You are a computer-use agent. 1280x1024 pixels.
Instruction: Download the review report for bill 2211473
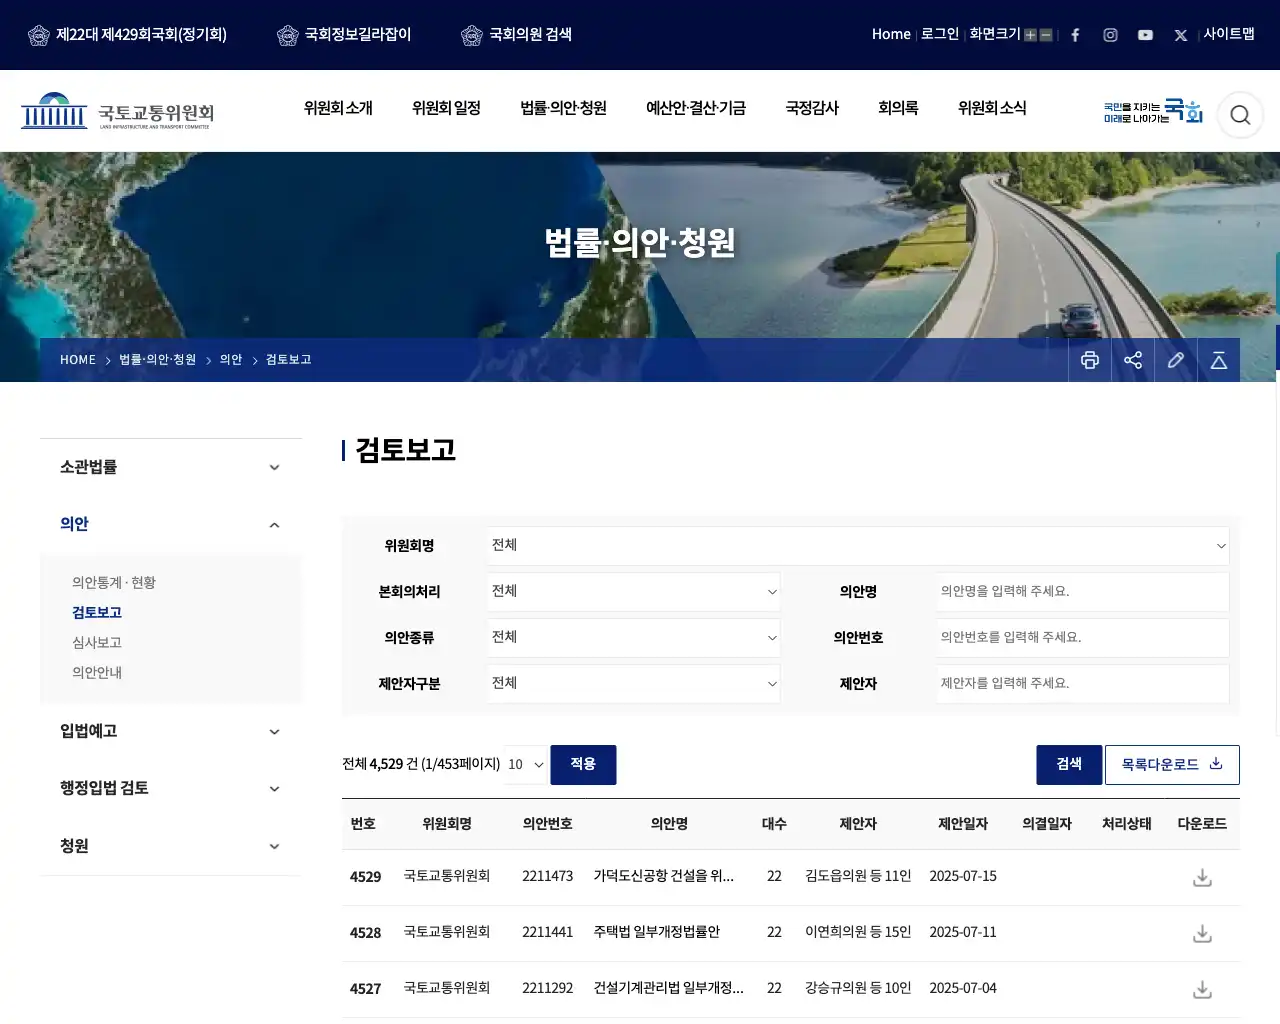1202,877
